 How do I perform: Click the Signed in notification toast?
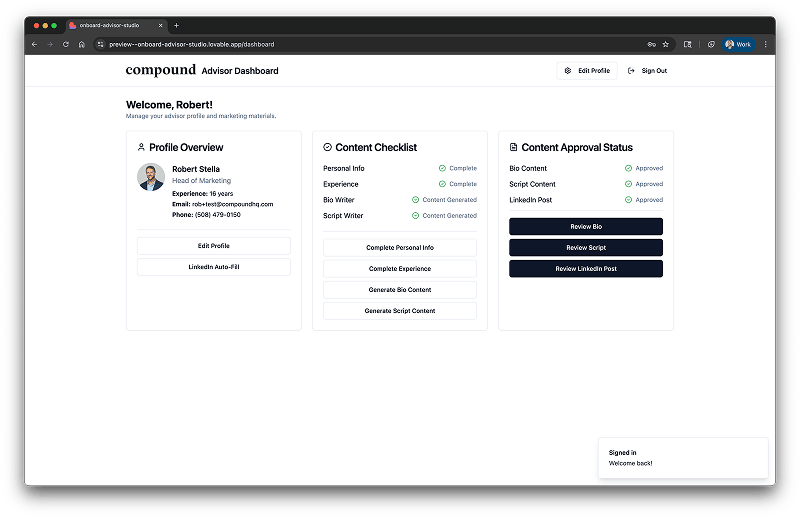click(x=682, y=457)
